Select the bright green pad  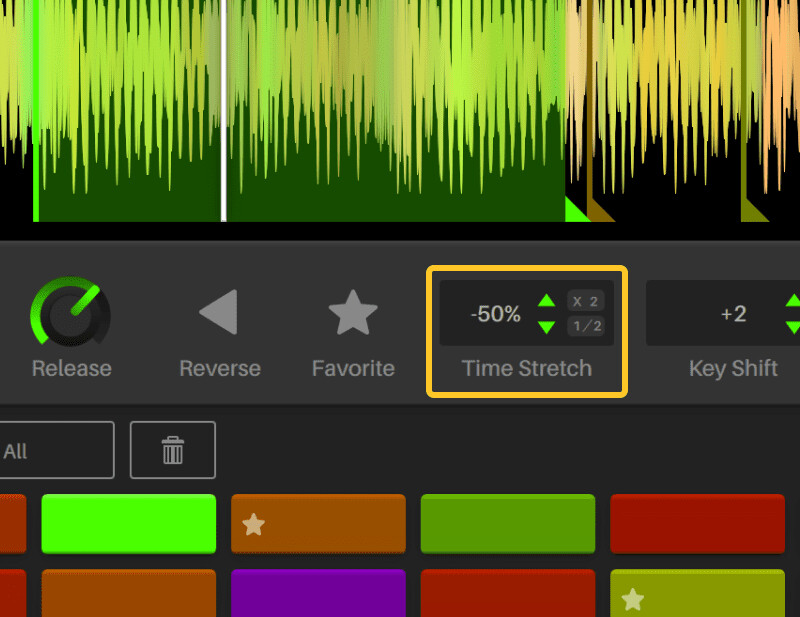[128, 523]
